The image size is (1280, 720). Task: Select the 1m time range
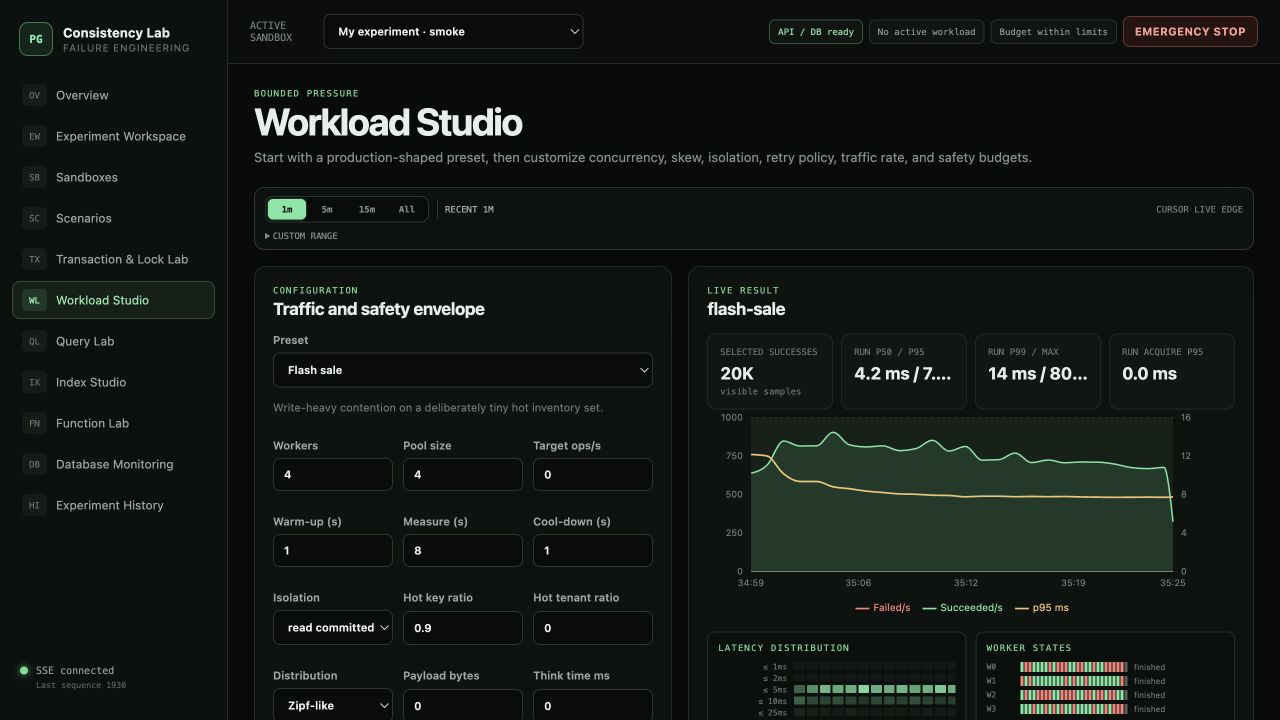tap(287, 209)
